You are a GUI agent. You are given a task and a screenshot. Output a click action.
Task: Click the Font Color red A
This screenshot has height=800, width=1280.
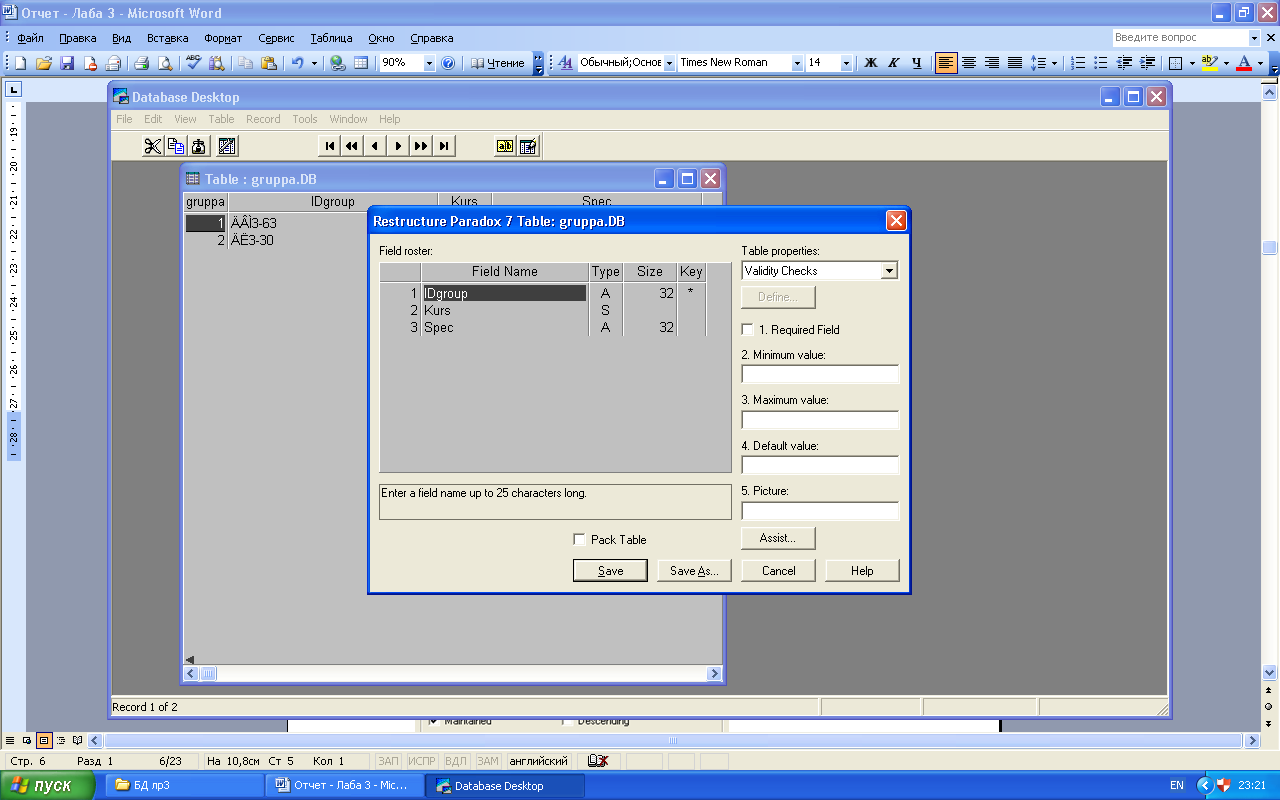pyautogui.click(x=1244, y=63)
